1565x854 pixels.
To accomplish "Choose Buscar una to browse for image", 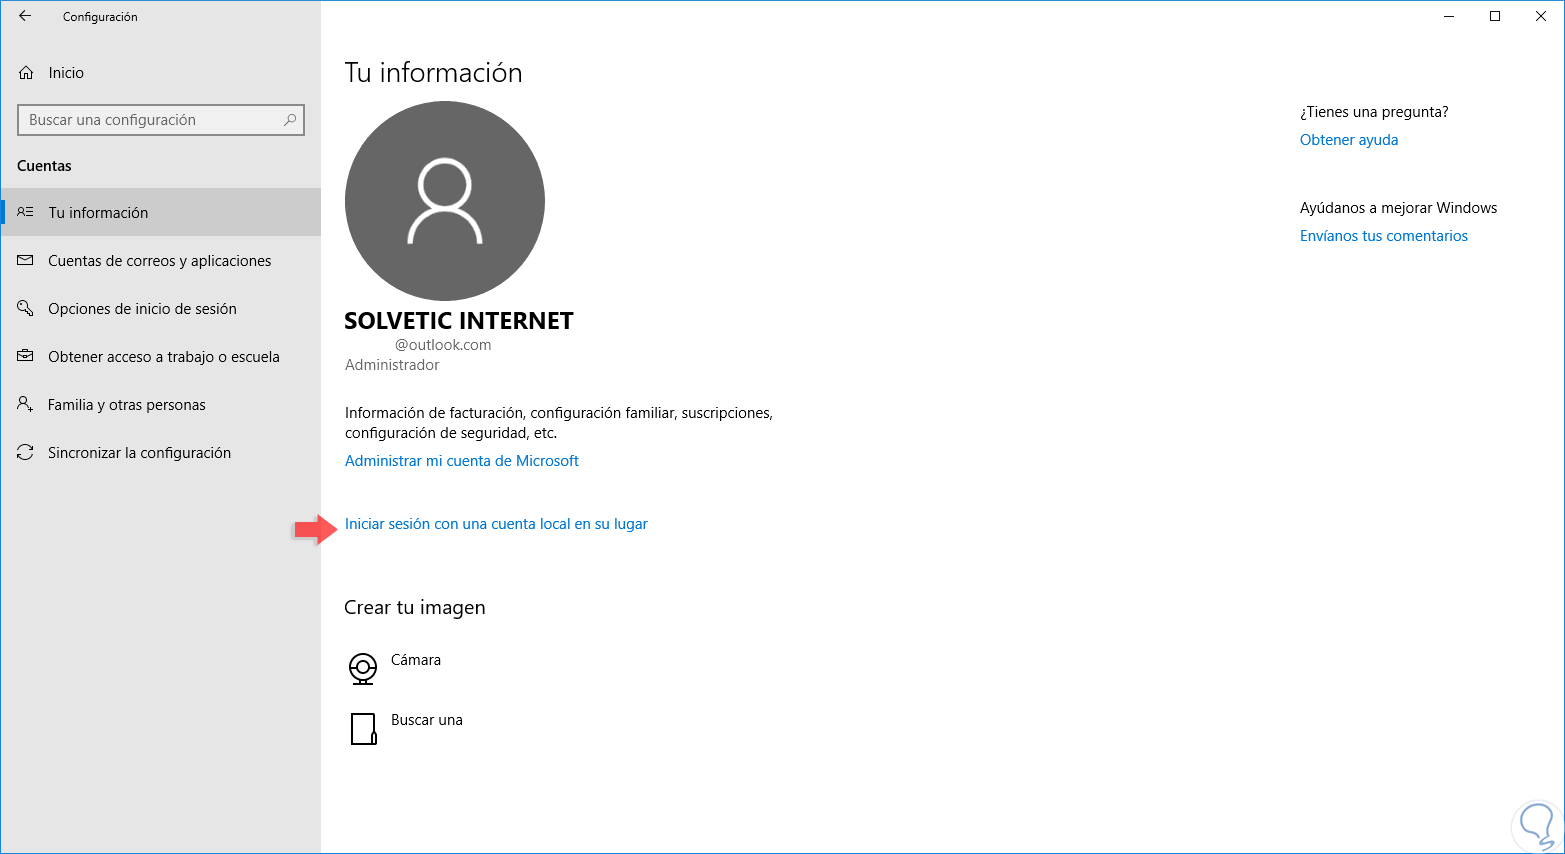I will (x=427, y=720).
